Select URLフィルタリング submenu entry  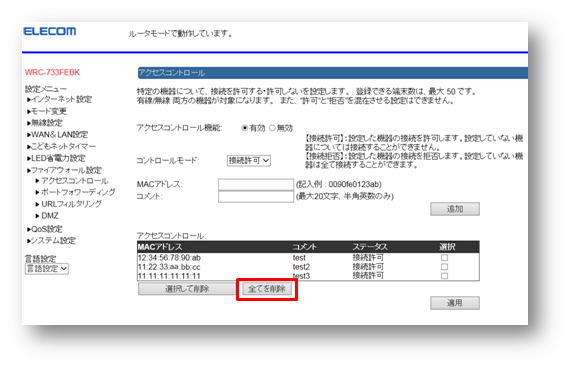coord(68,204)
